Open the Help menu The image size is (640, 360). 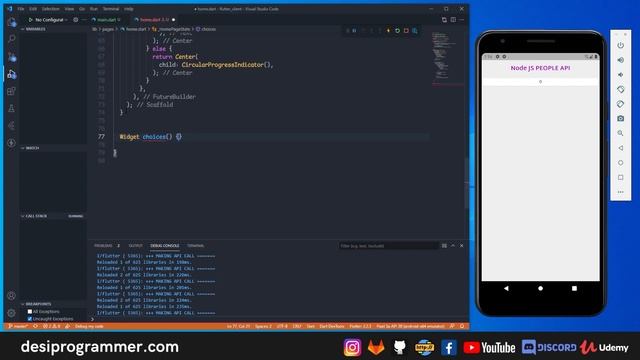pos(129,9)
